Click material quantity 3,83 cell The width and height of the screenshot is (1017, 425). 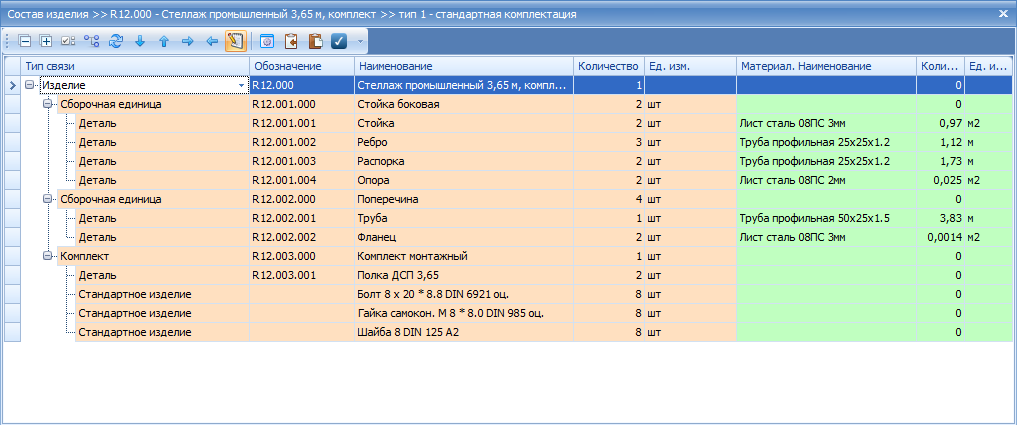[x=940, y=219]
